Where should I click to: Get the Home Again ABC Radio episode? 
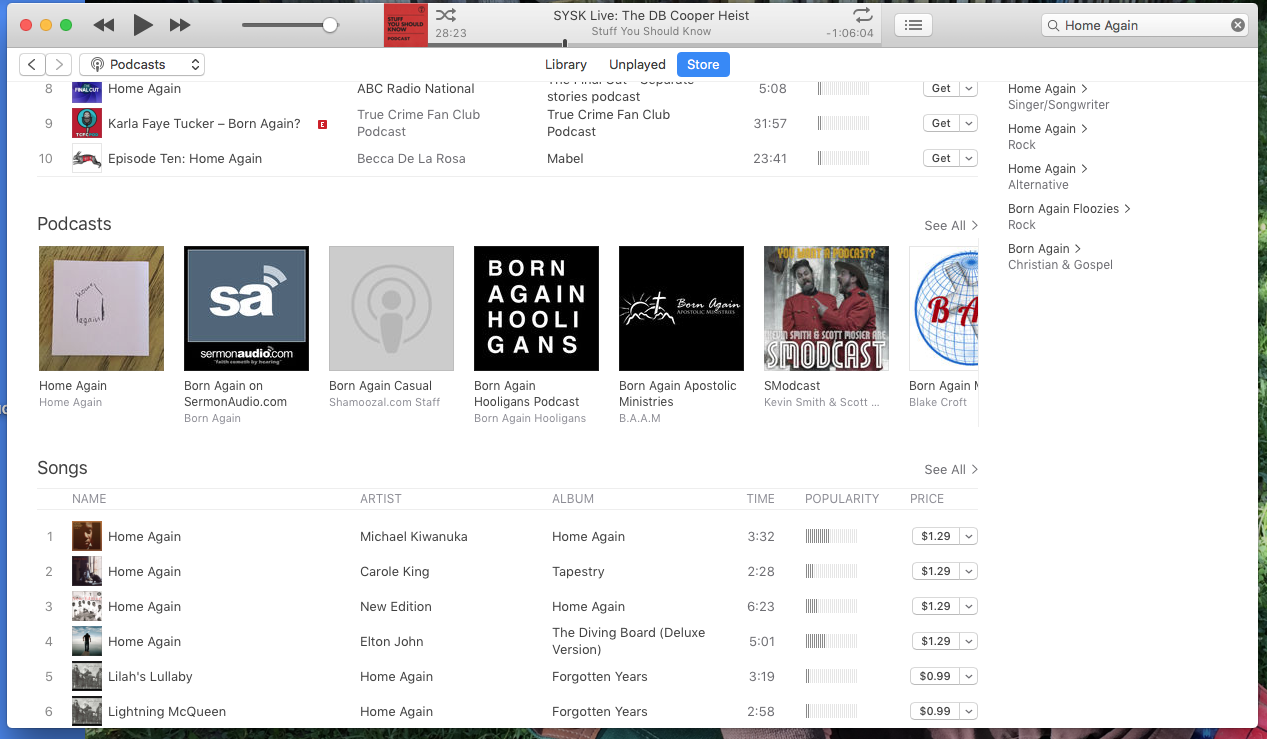point(941,88)
